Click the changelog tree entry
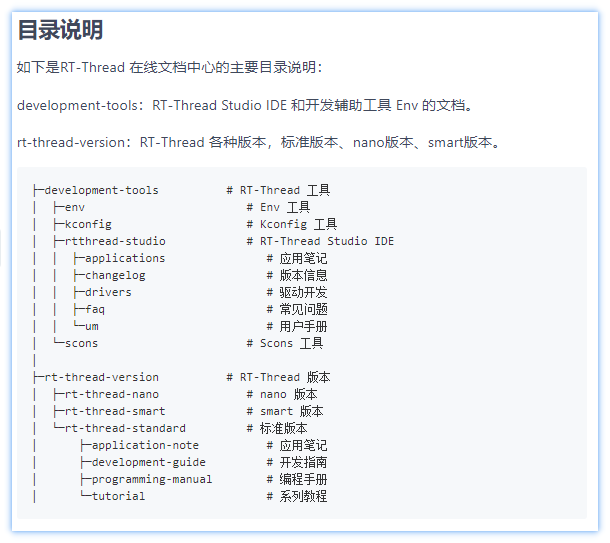The width and height of the screenshot is (610, 543). 115,275
